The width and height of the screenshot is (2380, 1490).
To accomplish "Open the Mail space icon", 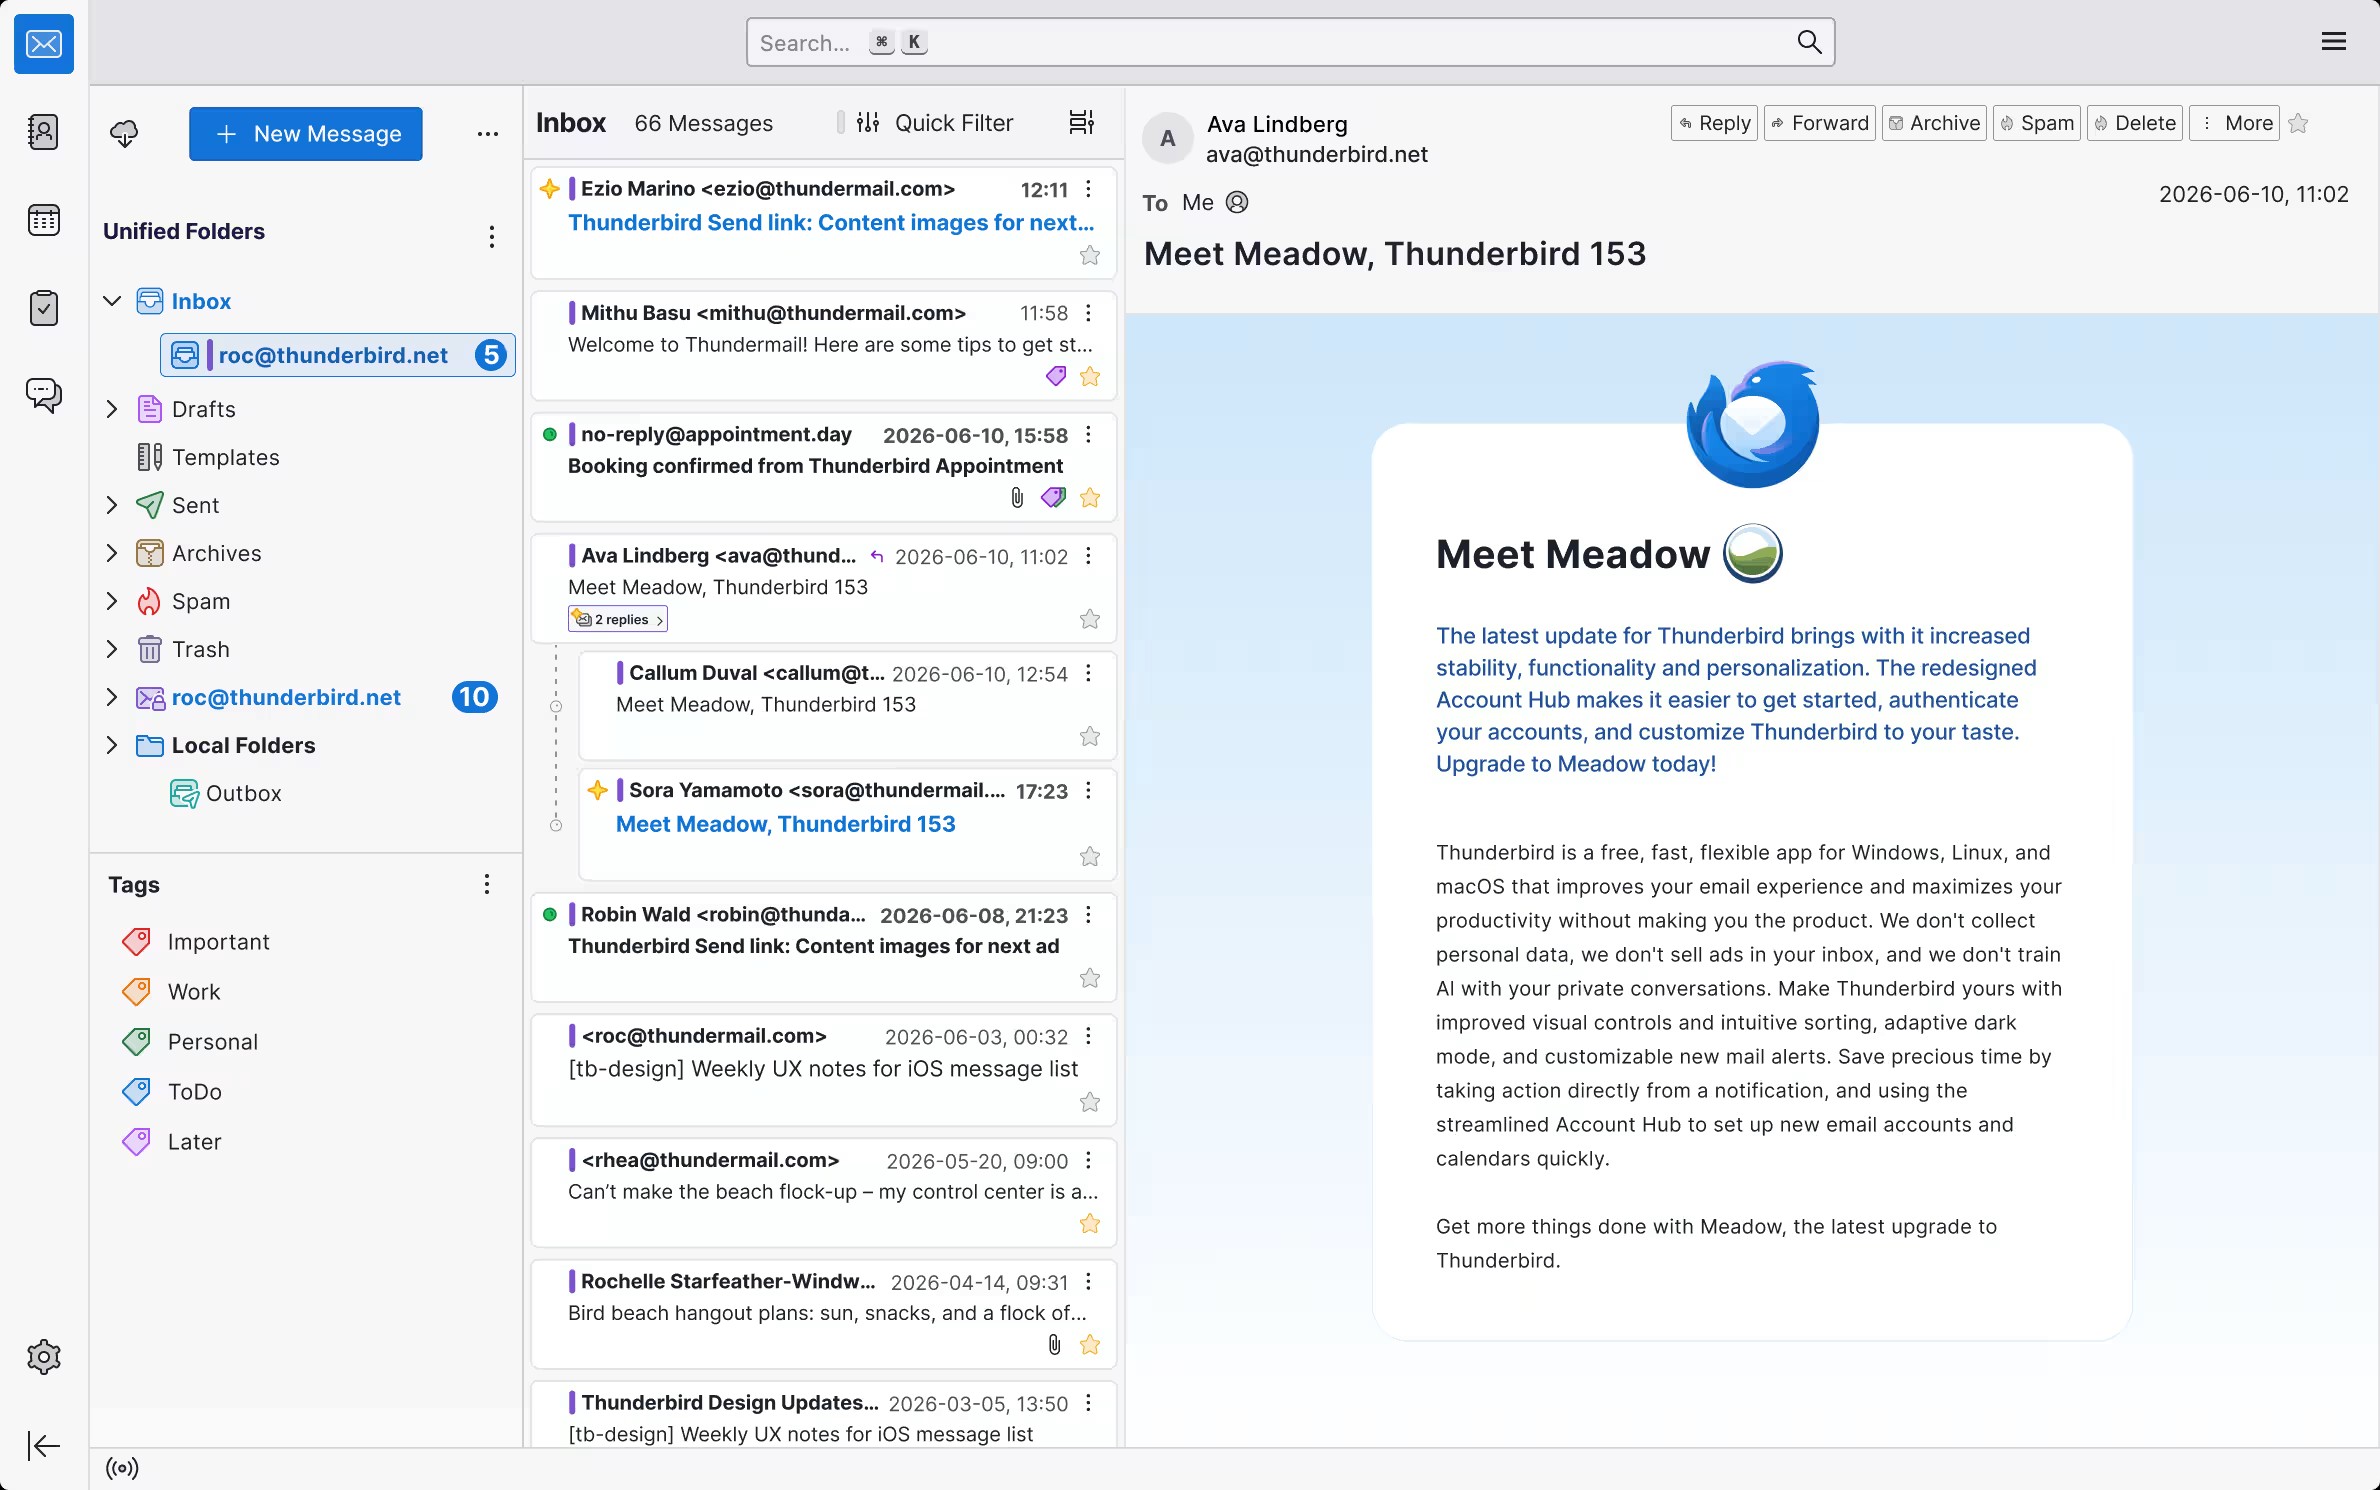I will [x=44, y=44].
